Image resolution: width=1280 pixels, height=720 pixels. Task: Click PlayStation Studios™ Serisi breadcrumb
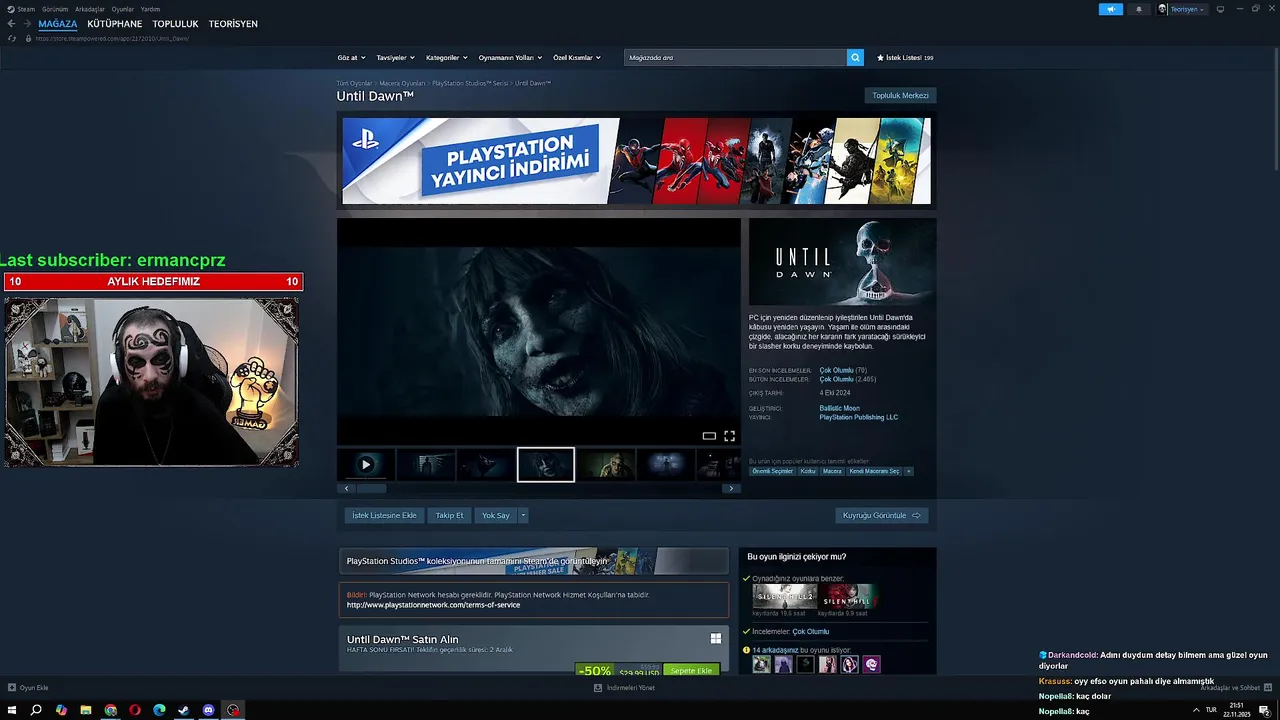470,83
